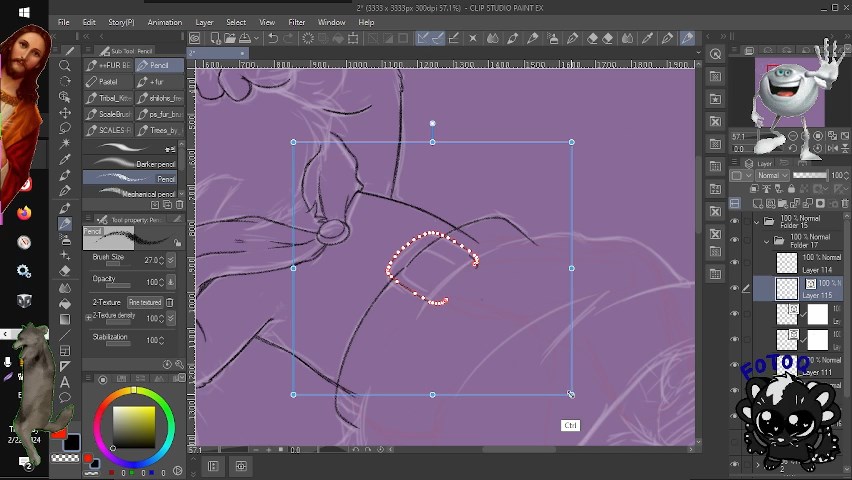Toggle visibility of Layer 115
The width and height of the screenshot is (852, 480).
coord(735,289)
